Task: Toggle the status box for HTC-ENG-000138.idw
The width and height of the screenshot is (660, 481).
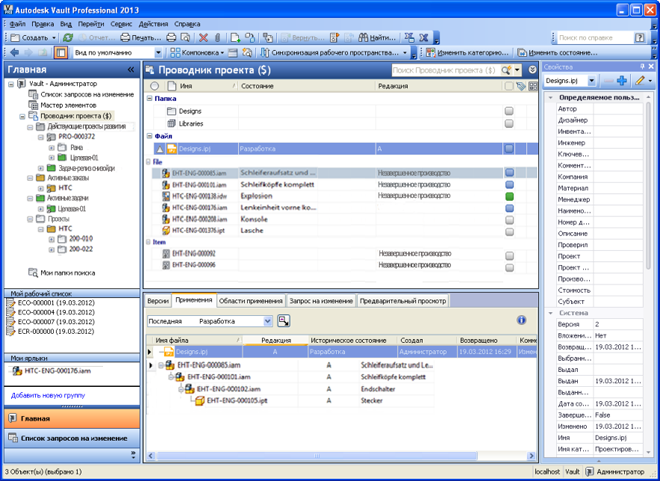Action: (x=509, y=196)
